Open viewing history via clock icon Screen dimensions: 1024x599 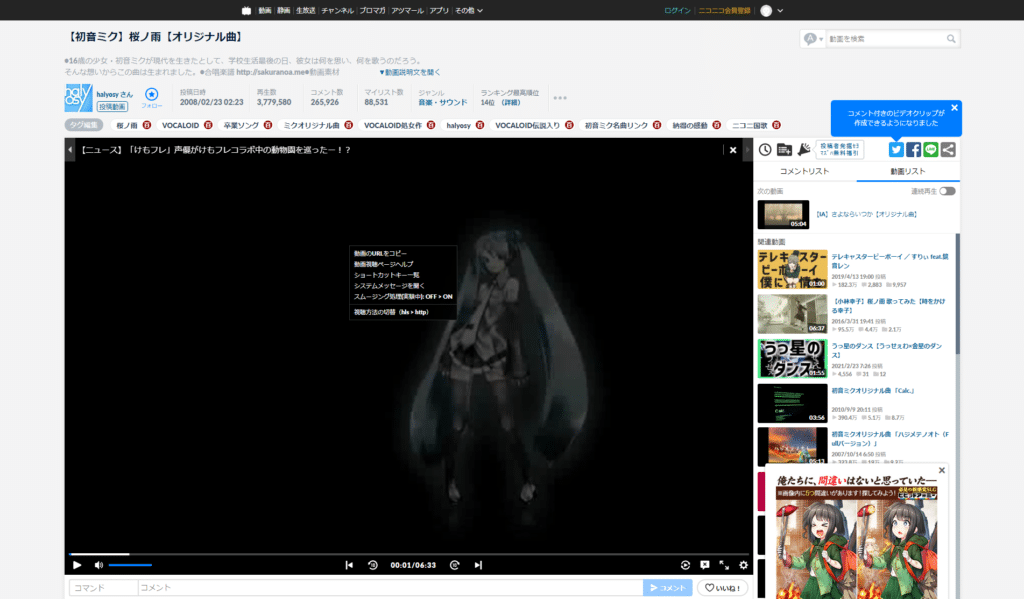[766, 149]
